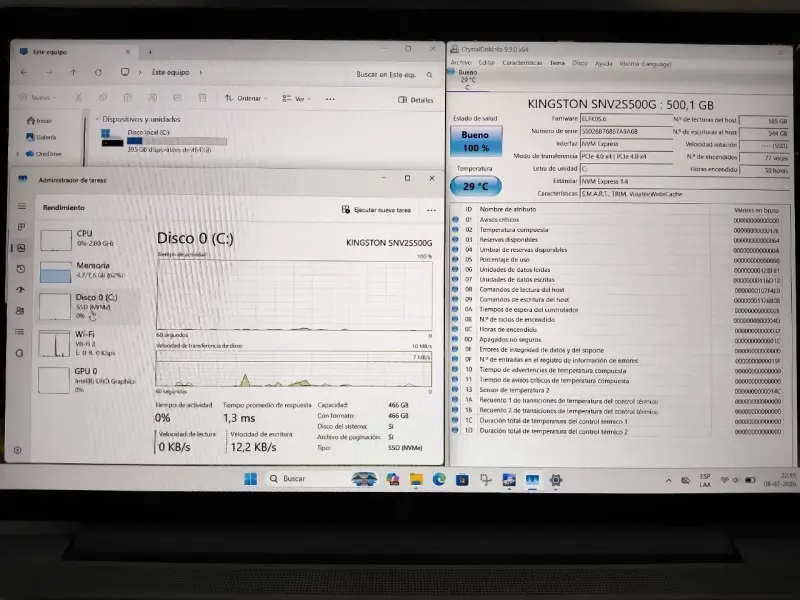The width and height of the screenshot is (800, 600).
Task: Open Processes page icon in Task Manager sidebar
Action: click(x=21, y=227)
